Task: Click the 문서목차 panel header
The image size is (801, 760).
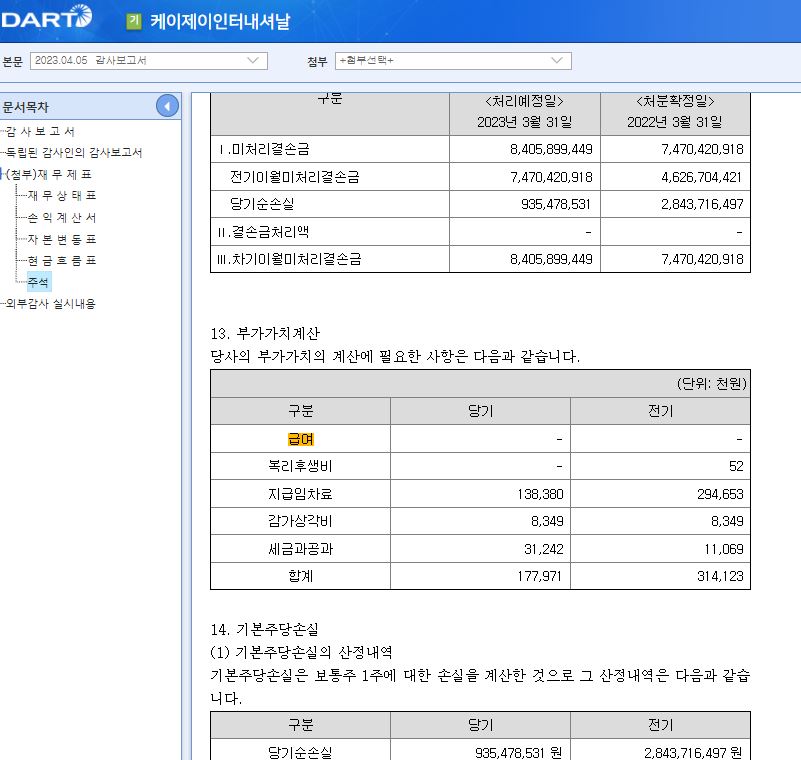Action: click(x=26, y=107)
